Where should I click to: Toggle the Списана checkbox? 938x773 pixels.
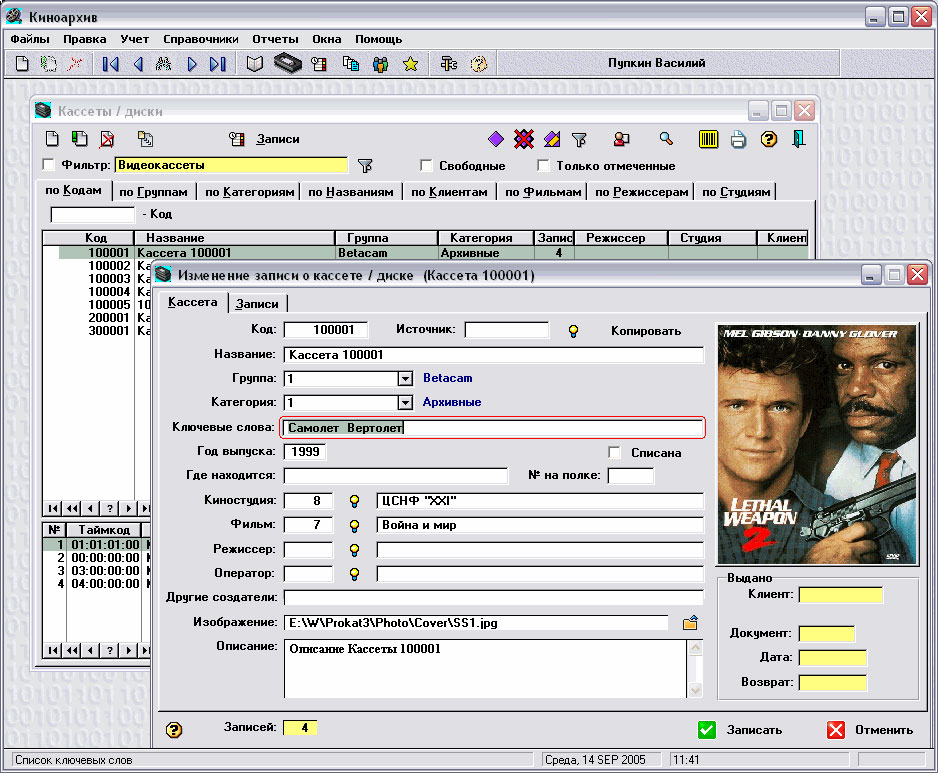pyautogui.click(x=615, y=453)
